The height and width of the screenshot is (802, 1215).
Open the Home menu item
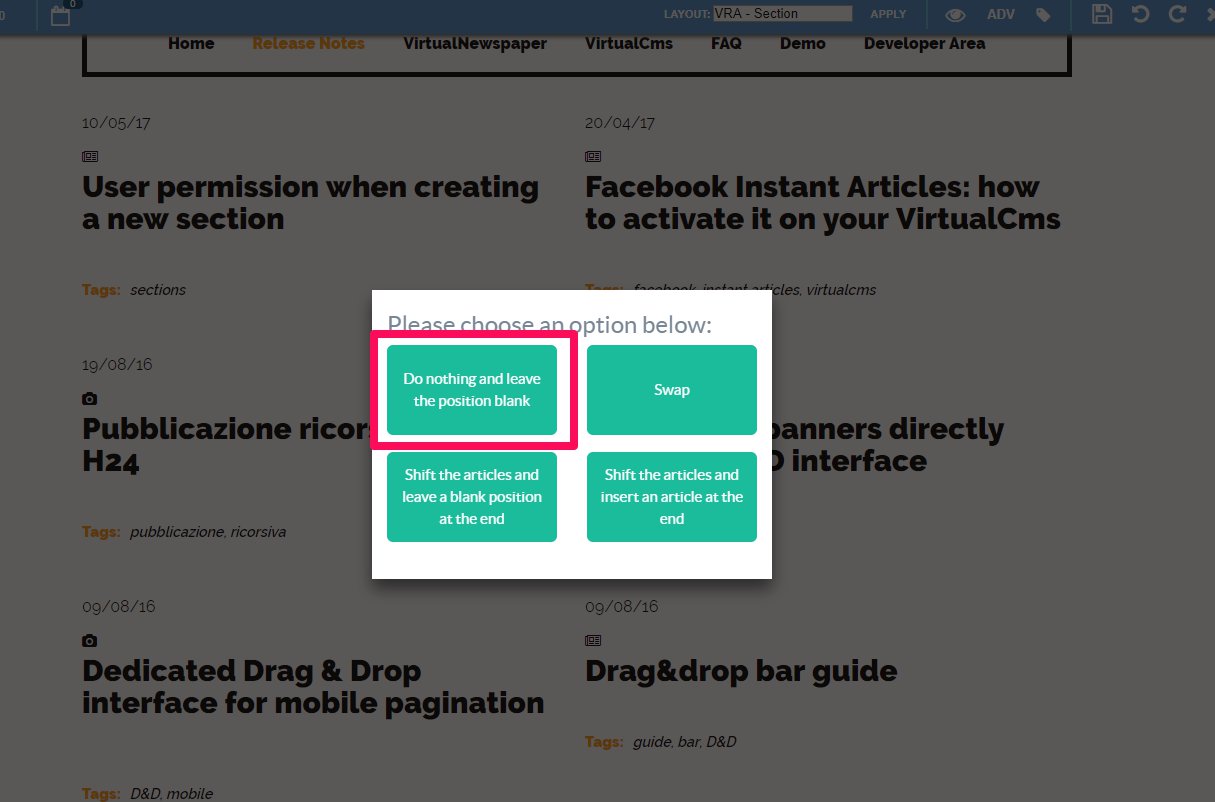(191, 44)
